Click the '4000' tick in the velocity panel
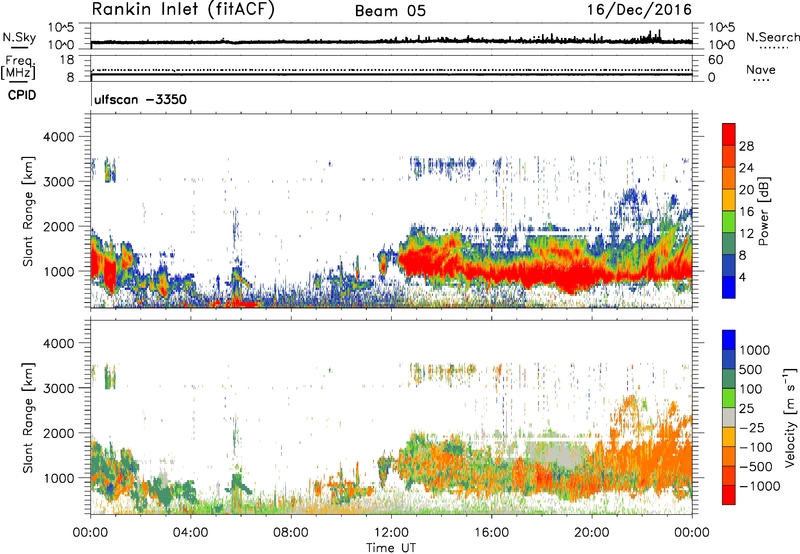800x554 pixels. (58, 343)
